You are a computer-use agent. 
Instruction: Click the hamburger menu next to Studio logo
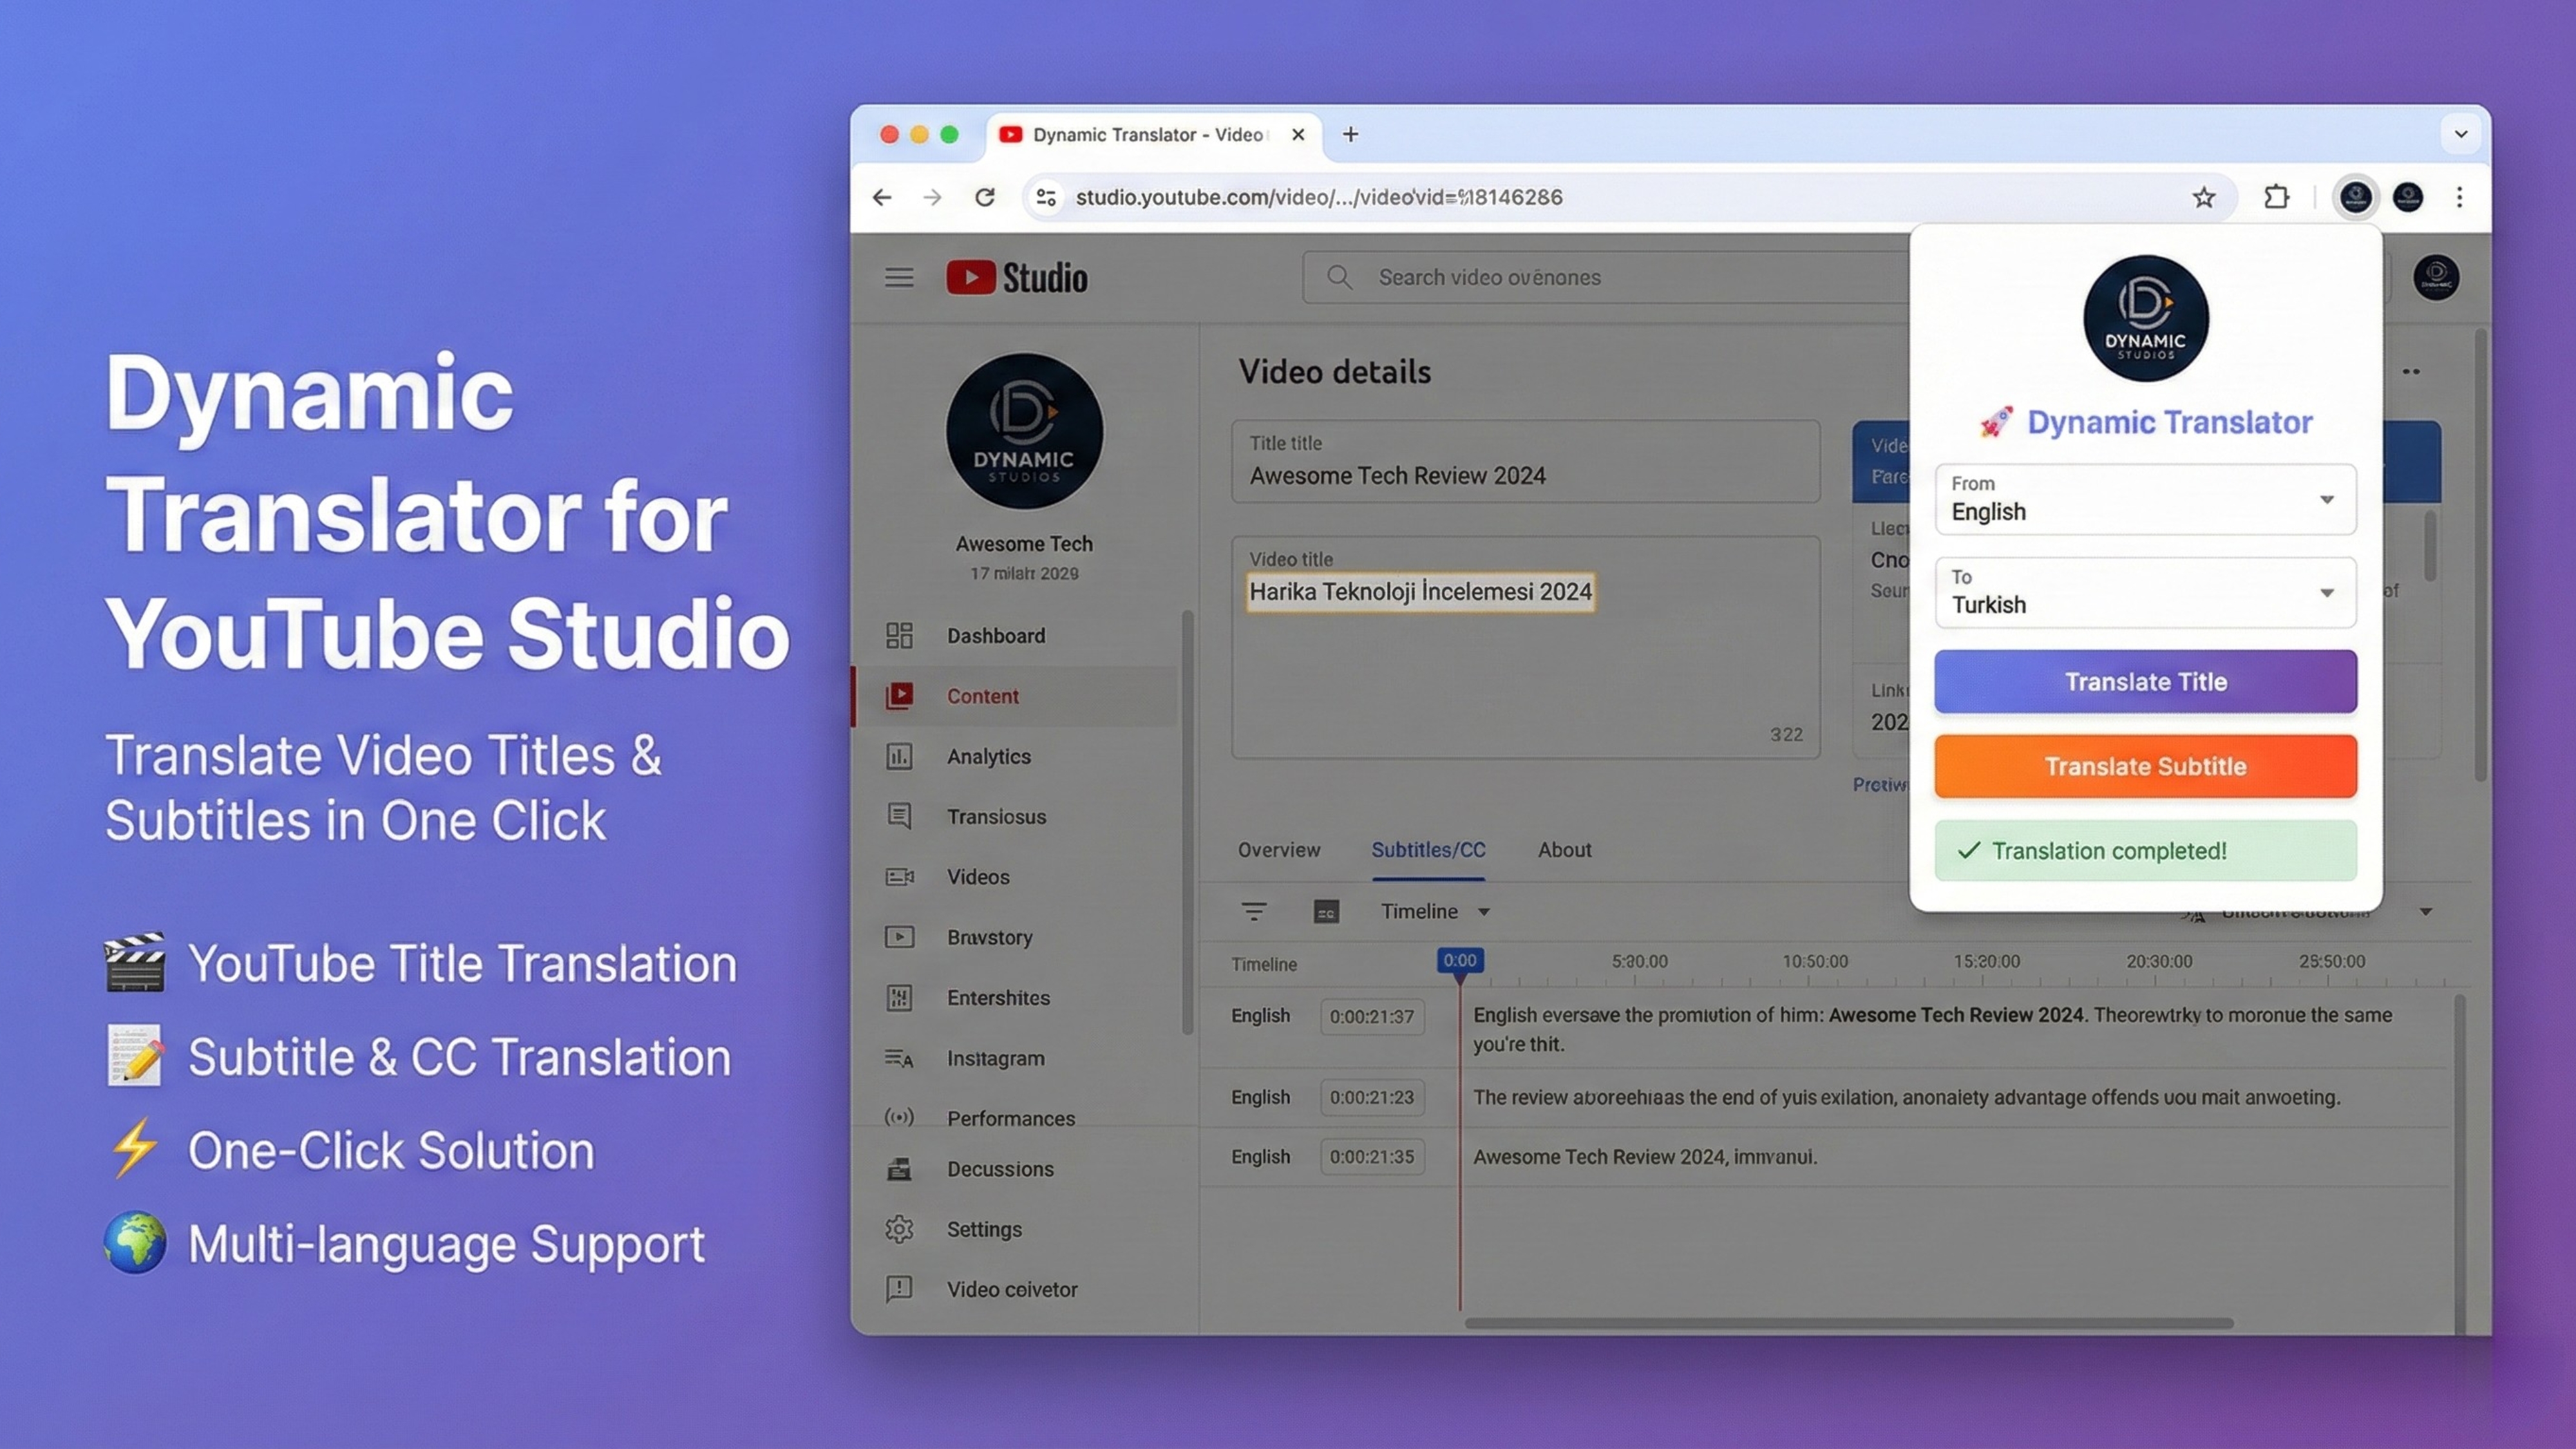click(x=899, y=277)
